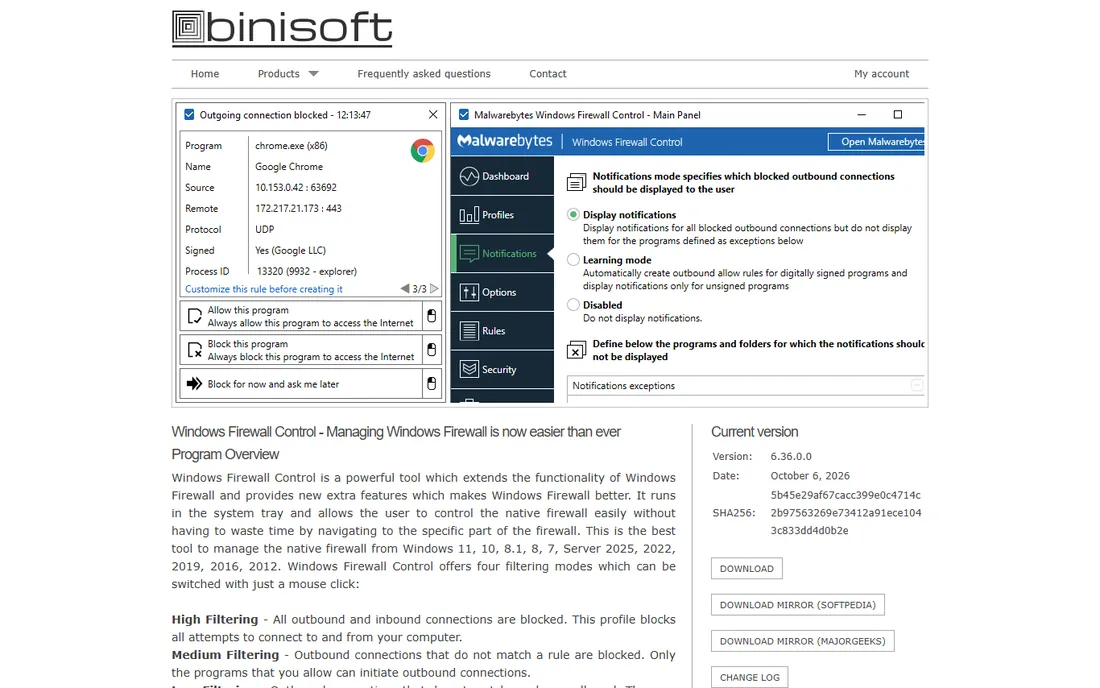This screenshot has width=1100, height=688.
Task: Click the Dashboard pulse icon
Action: [469, 176]
